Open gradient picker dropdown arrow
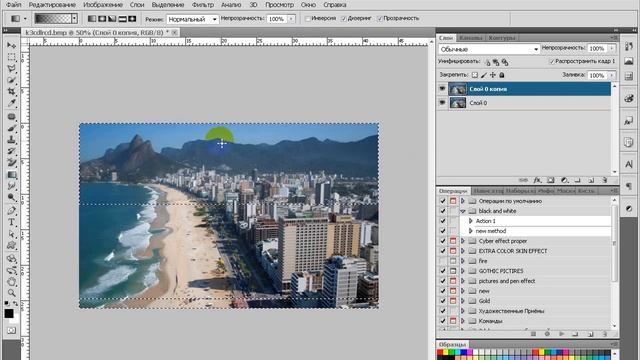Image resolution: width=640 pixels, height=360 pixels. pyautogui.click(x=74, y=18)
